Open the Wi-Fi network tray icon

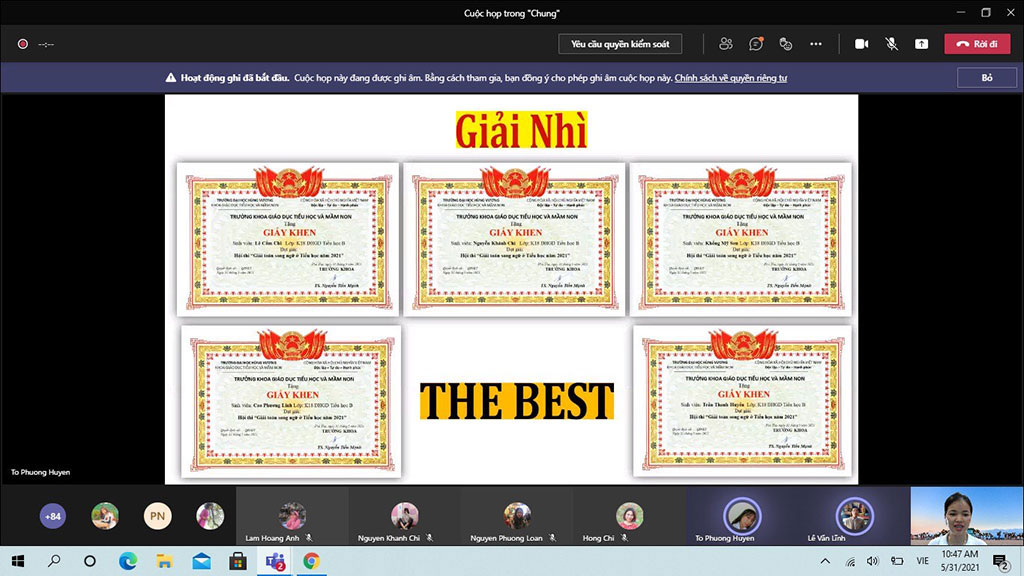[x=850, y=561]
